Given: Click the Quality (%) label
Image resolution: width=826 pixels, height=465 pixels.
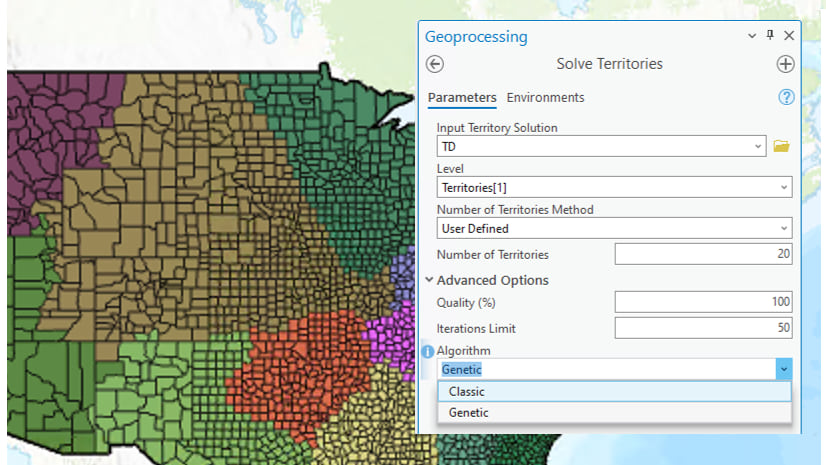Looking at the screenshot, I should click(x=466, y=303).
